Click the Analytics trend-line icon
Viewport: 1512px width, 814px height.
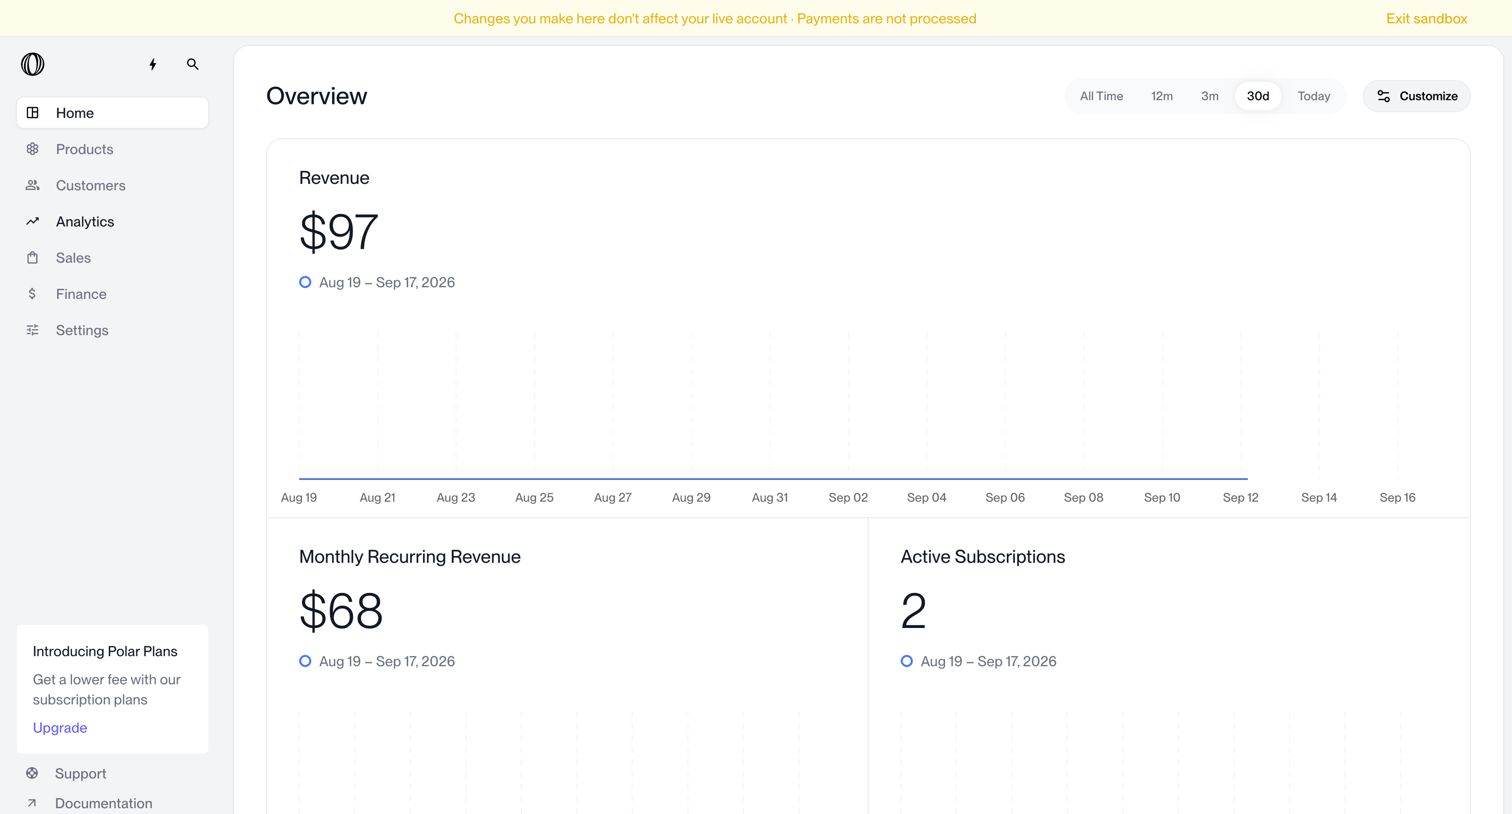point(33,221)
